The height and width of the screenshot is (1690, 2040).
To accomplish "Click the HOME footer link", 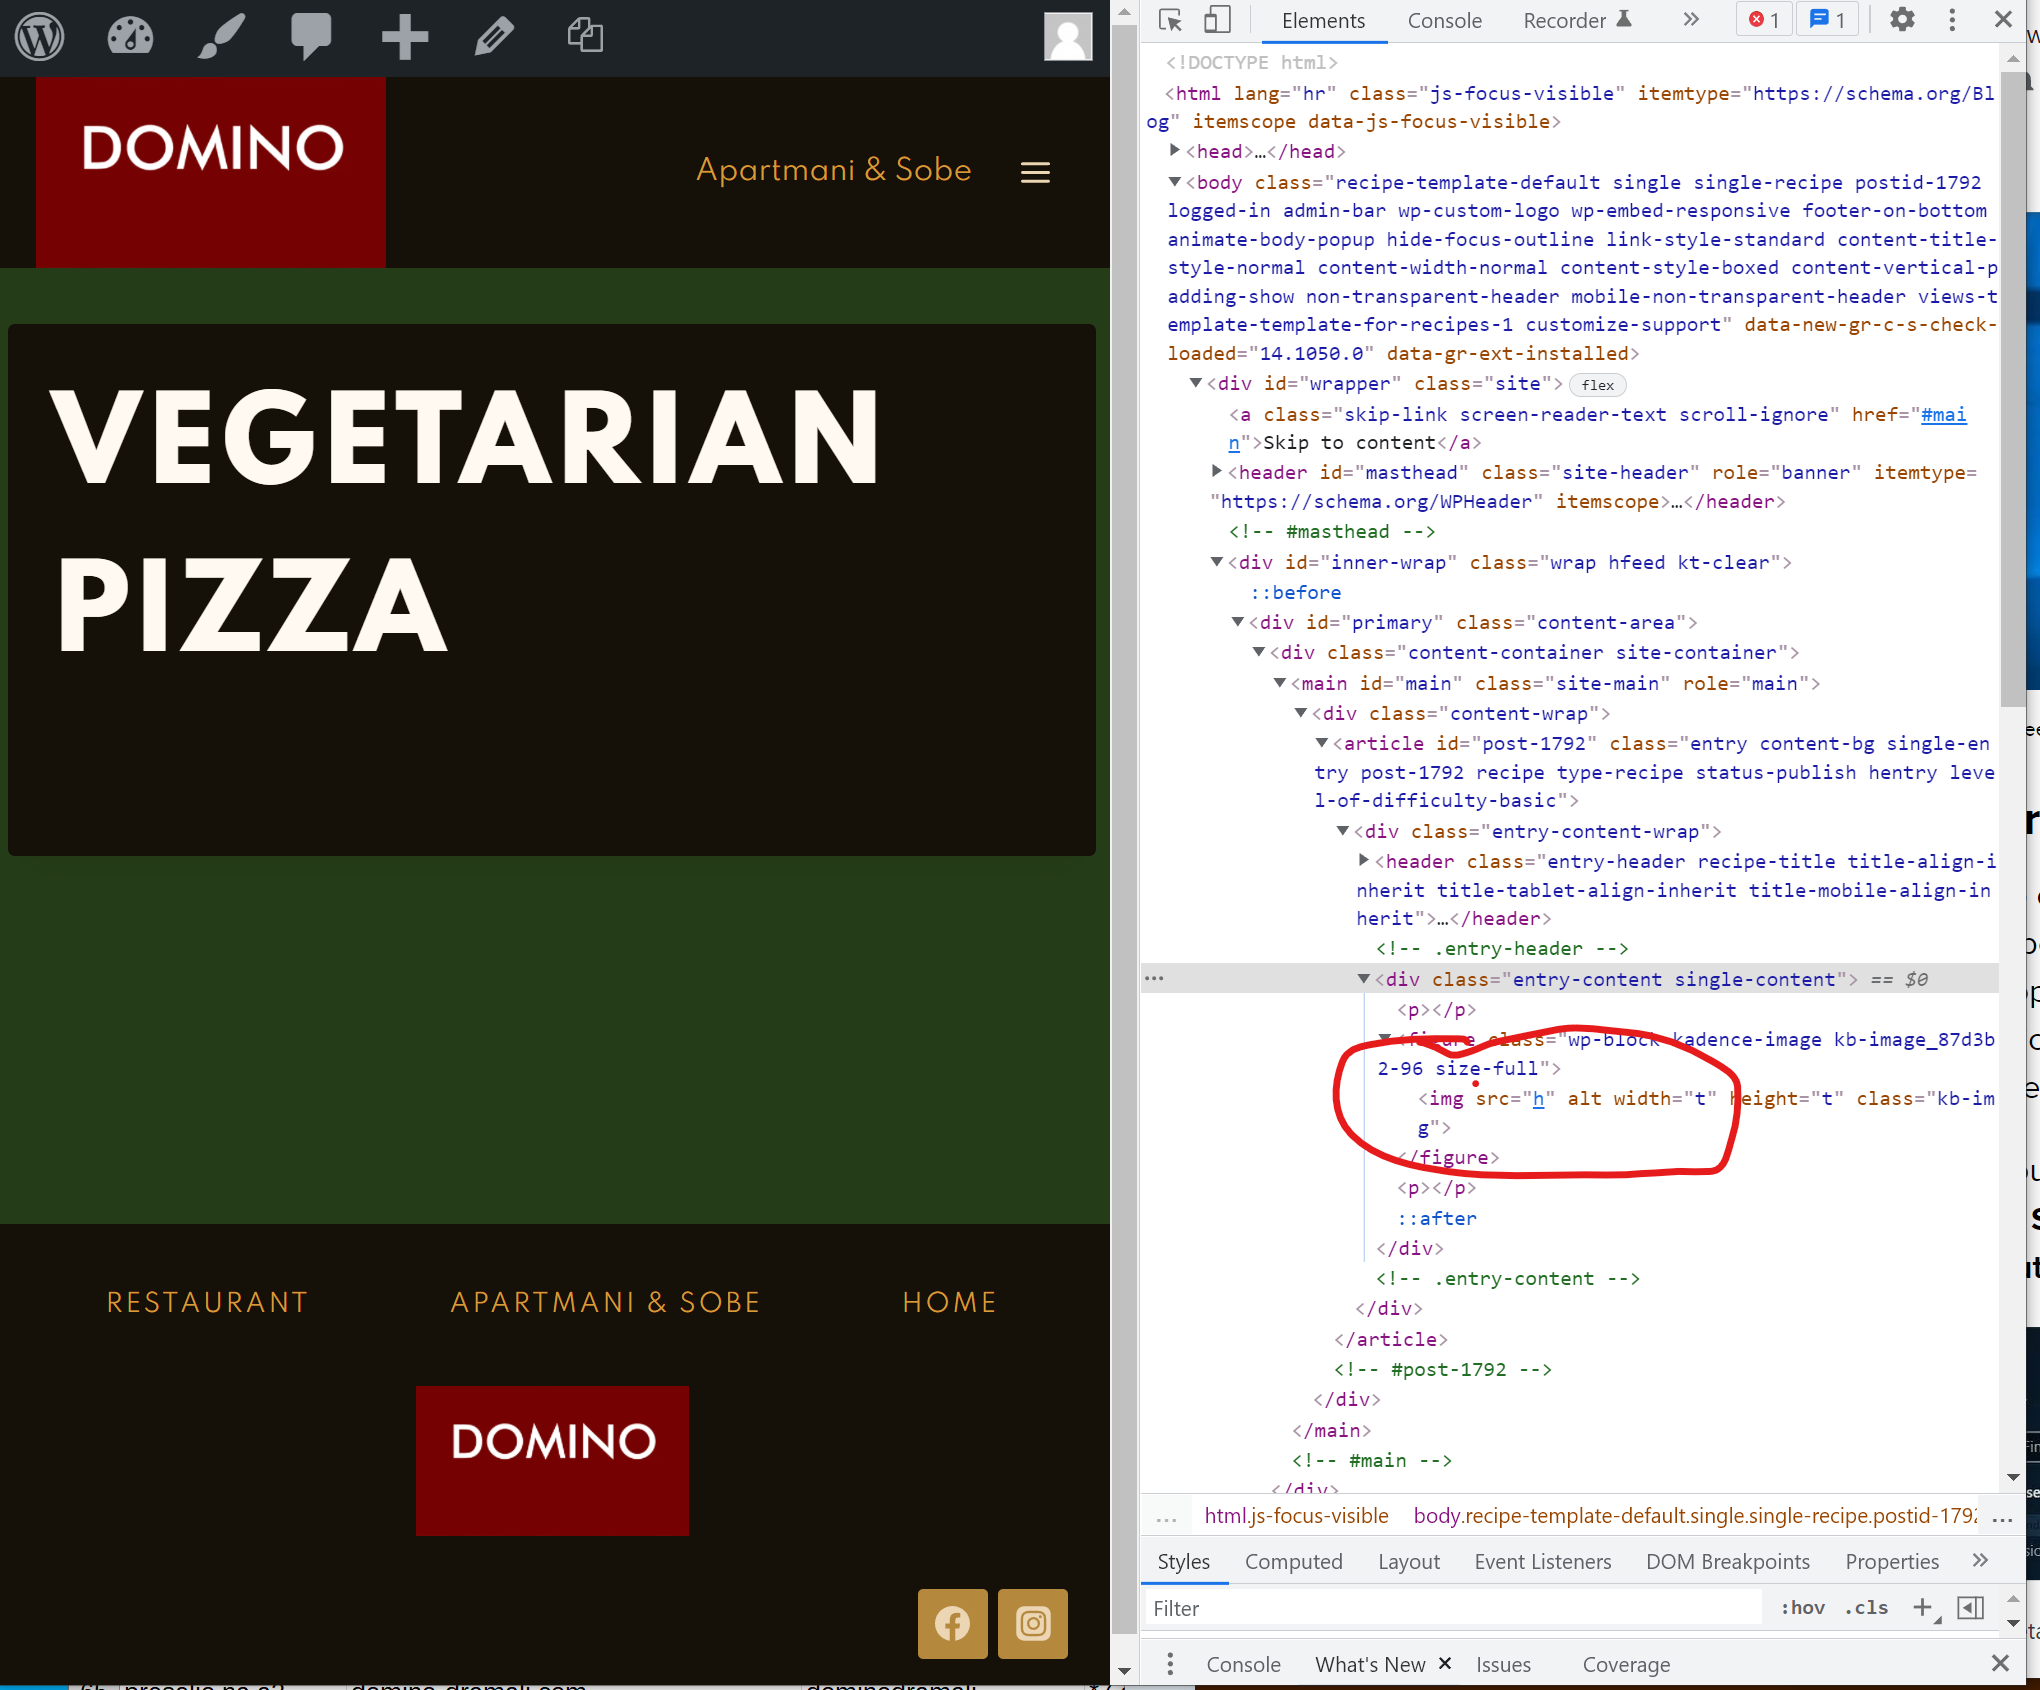I will [949, 1302].
